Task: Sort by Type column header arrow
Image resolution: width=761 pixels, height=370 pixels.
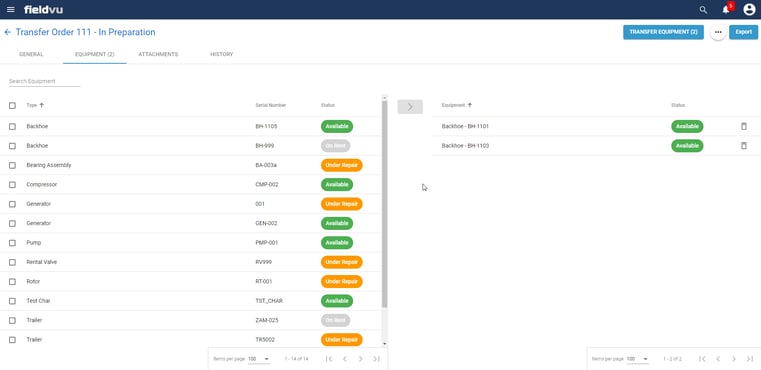Action: 42,105
